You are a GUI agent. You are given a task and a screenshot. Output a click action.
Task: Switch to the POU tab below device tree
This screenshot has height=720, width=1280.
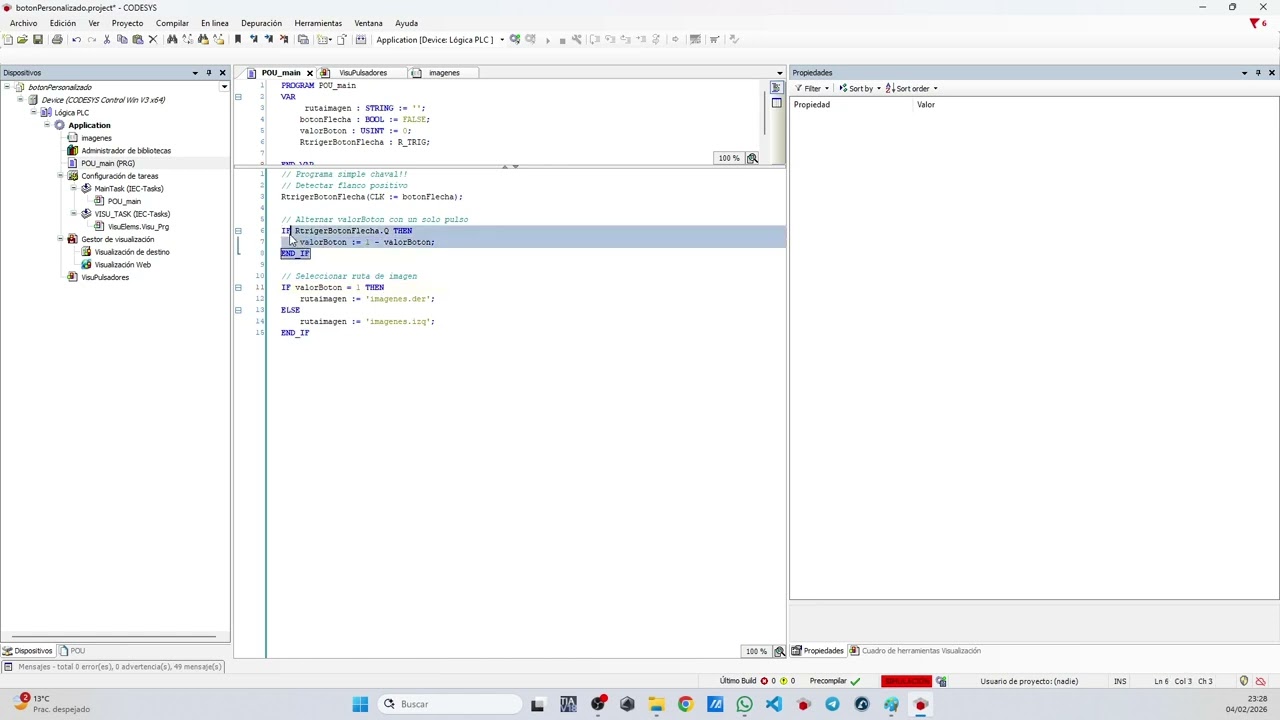pos(72,651)
